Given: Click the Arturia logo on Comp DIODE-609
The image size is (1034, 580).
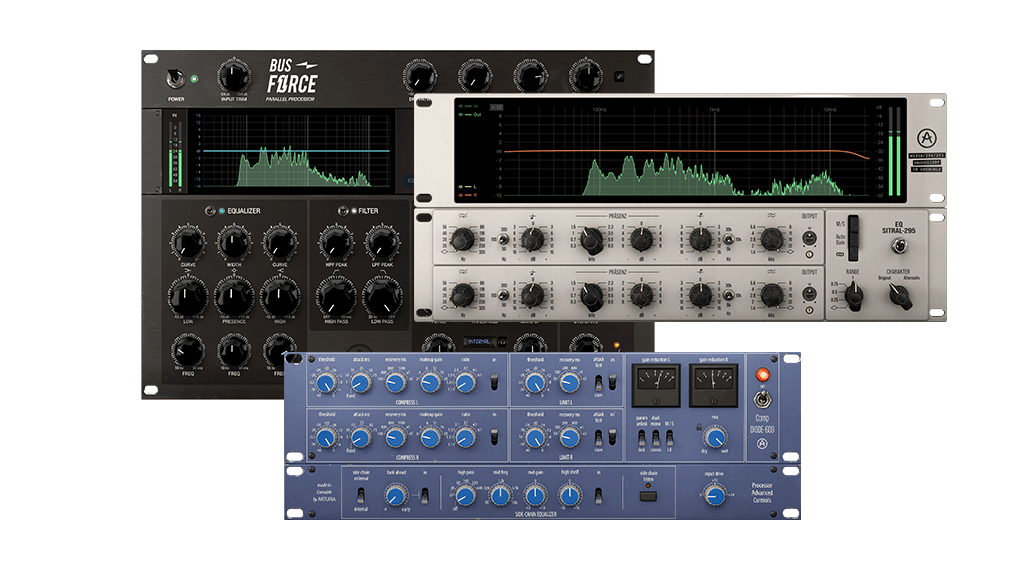Looking at the screenshot, I should tap(762, 444).
